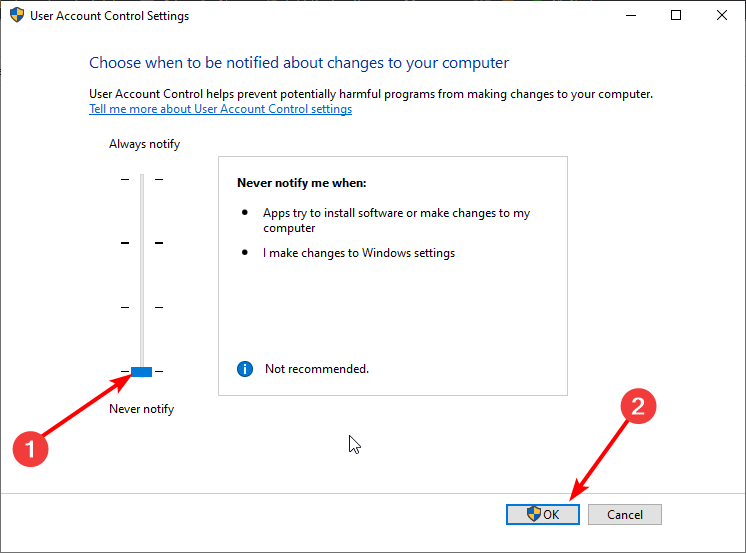The width and height of the screenshot is (746, 553).
Task: Click the OK button with shield
Action: [543, 514]
